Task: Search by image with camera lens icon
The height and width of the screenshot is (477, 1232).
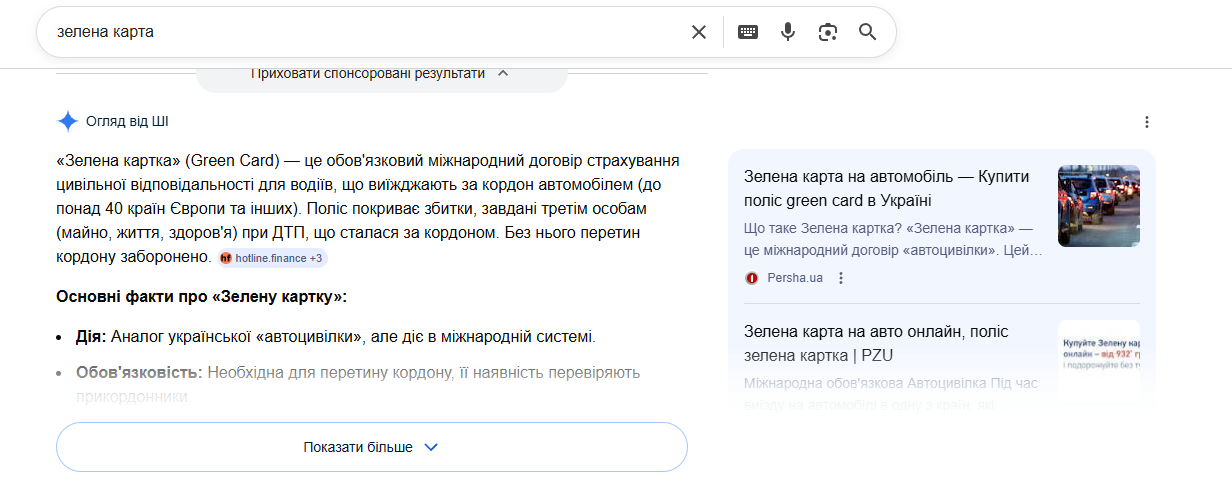Action: pos(827,32)
